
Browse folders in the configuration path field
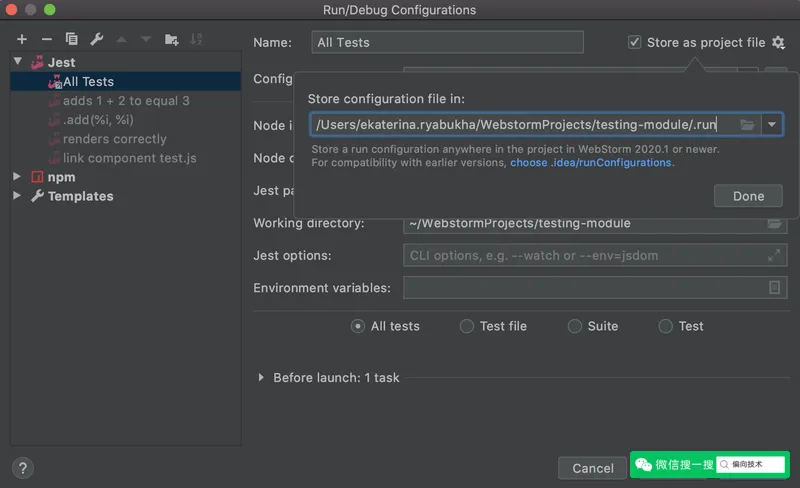(747, 125)
